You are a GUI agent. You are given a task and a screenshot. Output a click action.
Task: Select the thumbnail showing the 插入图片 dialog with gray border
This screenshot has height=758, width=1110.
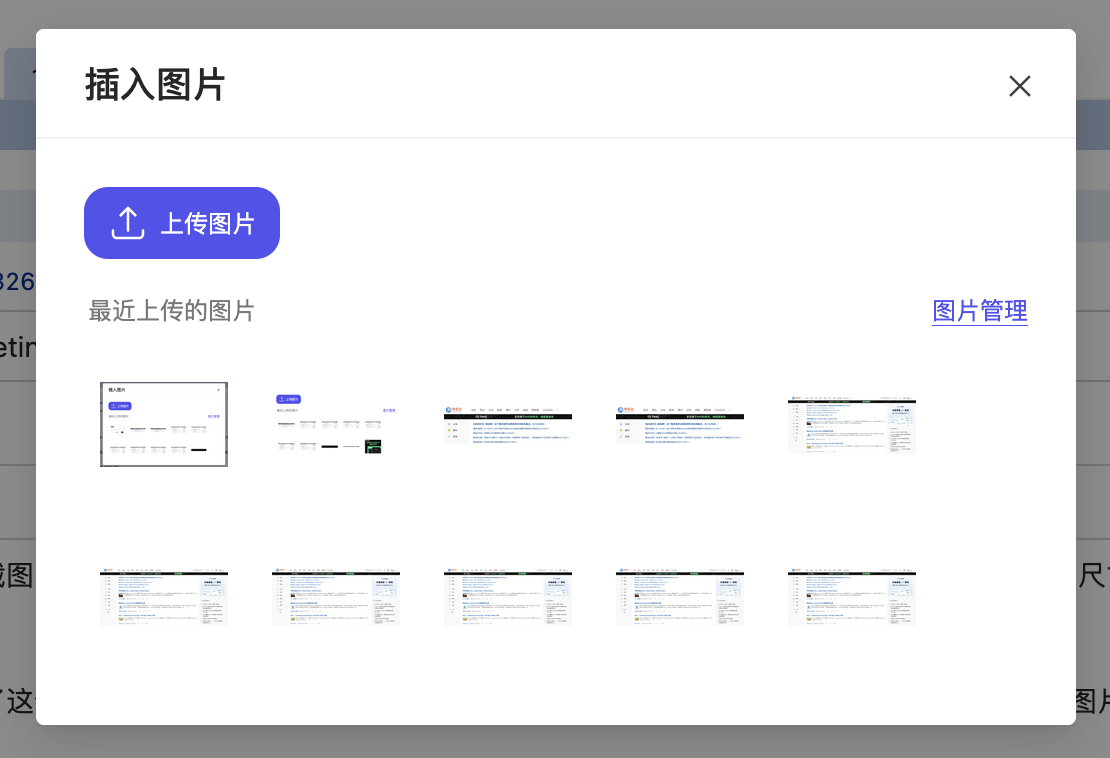tap(164, 424)
